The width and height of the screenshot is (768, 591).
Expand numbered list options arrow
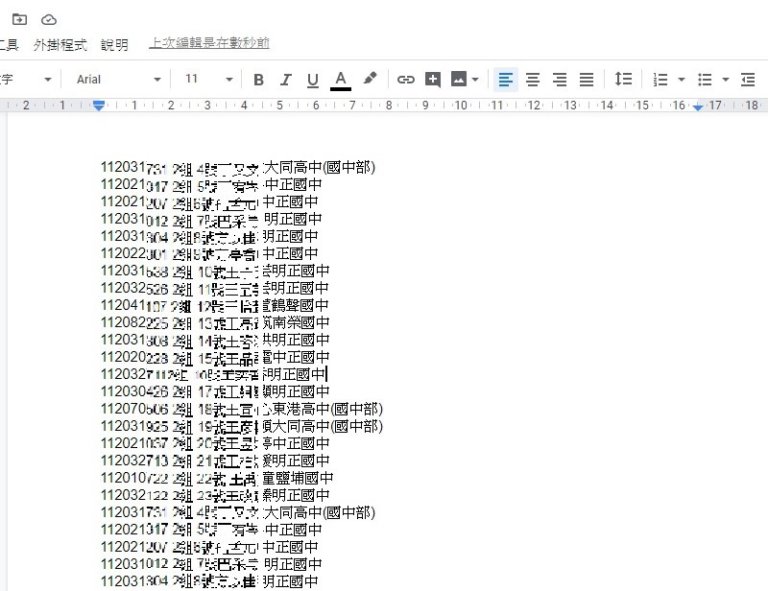point(681,80)
